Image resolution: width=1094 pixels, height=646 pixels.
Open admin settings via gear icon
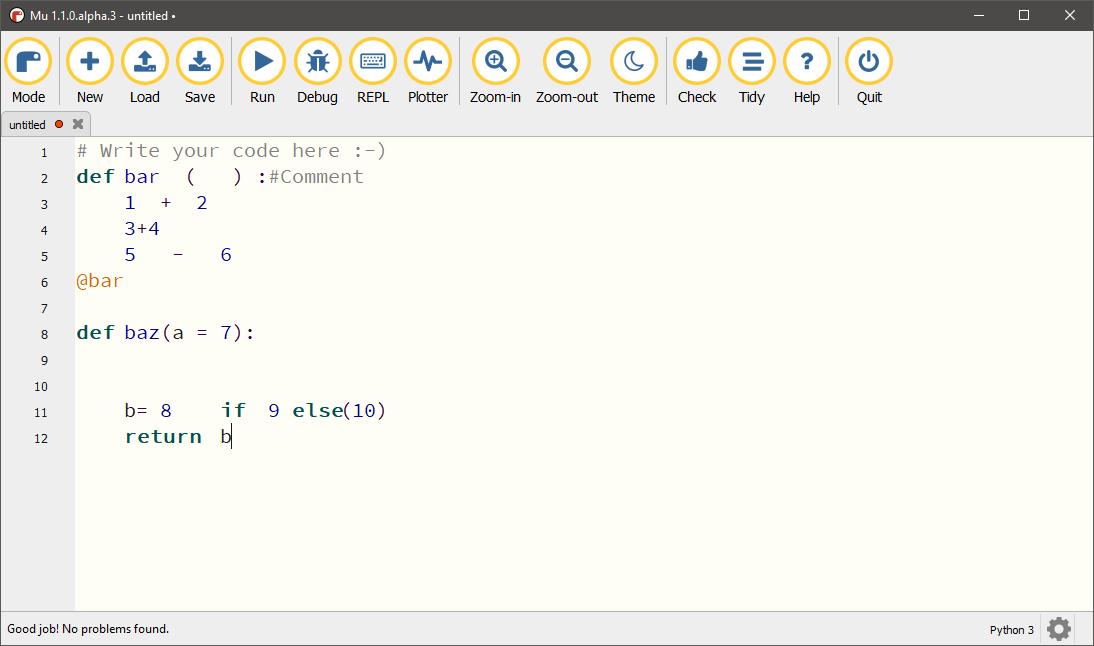point(1058,629)
